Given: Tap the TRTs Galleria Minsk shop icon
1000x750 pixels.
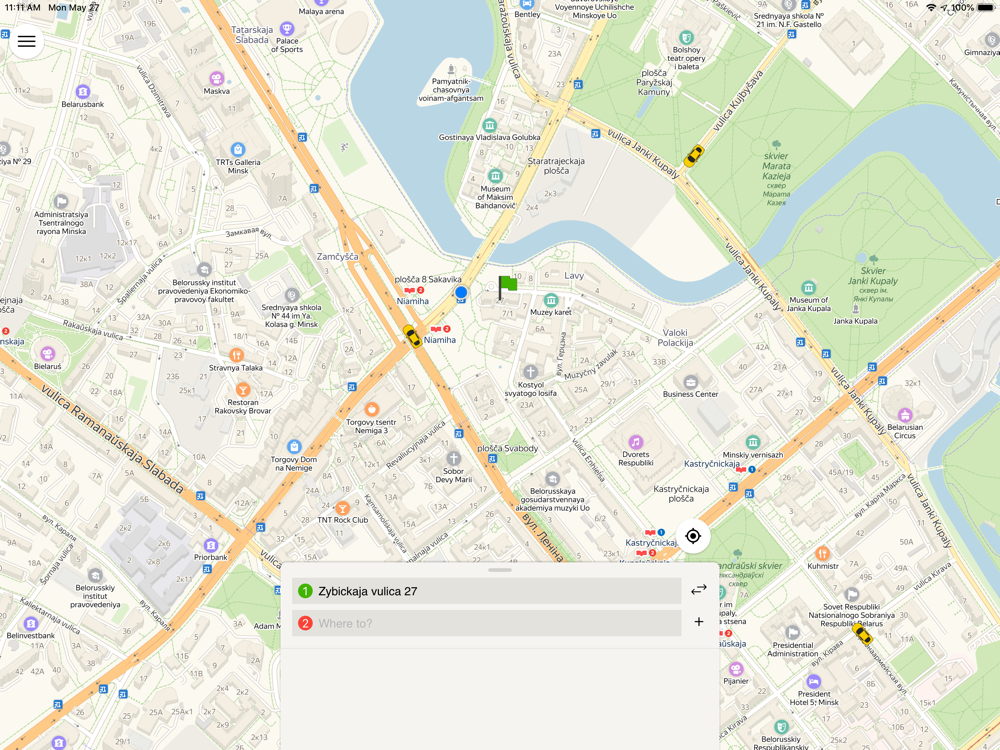Looking at the screenshot, I should [238, 150].
